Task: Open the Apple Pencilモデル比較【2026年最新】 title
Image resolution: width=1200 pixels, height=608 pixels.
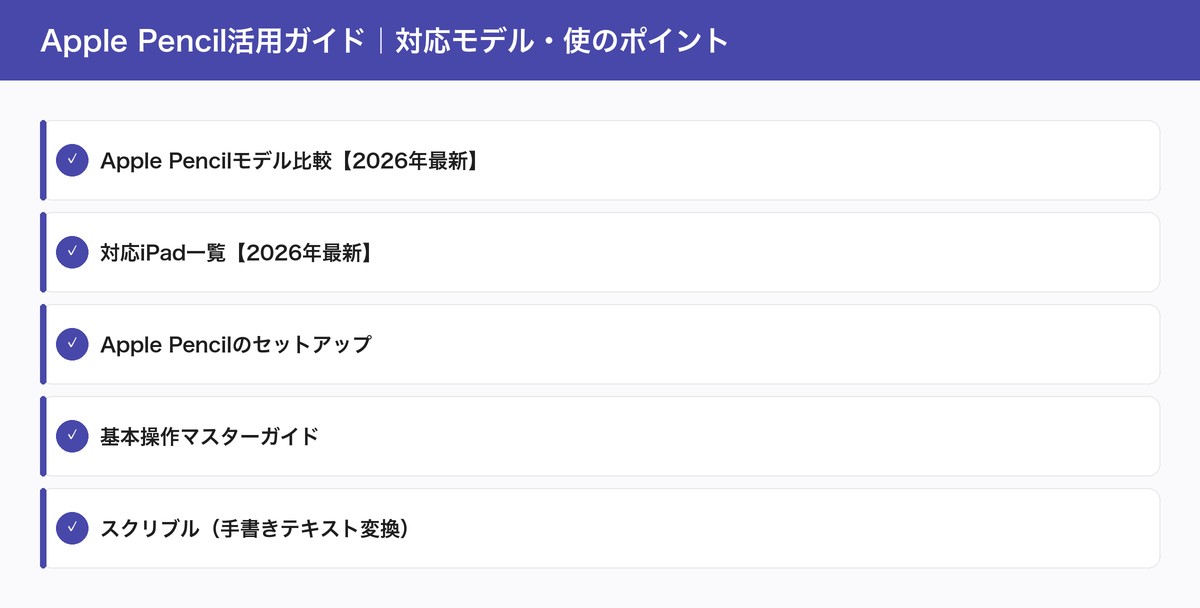Action: pos(290,160)
